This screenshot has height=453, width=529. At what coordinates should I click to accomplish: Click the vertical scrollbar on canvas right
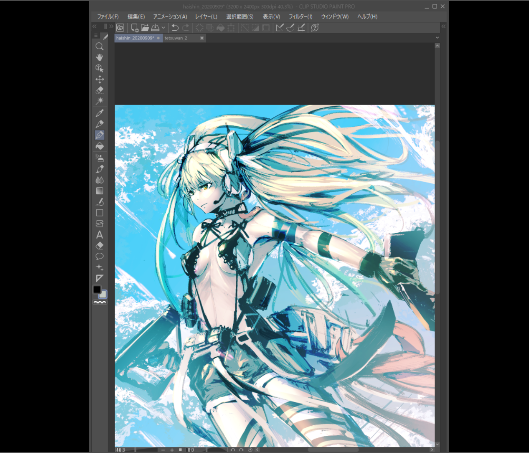[x=437, y=218]
